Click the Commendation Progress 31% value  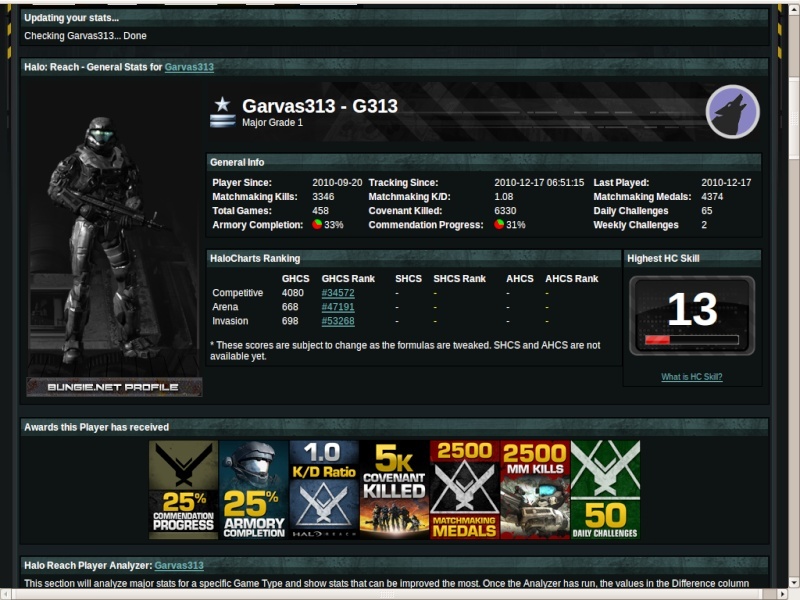[516, 225]
